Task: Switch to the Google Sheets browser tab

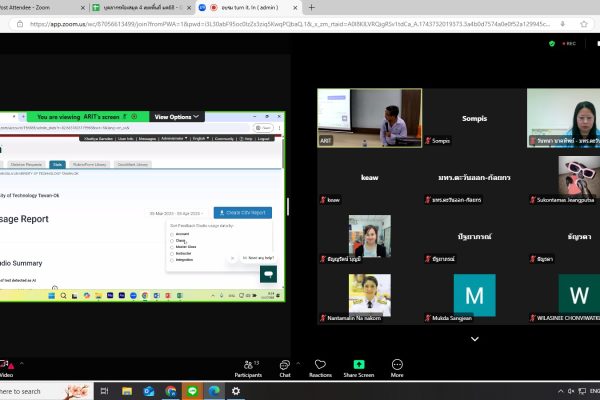Action: pyautogui.click(x=142, y=7)
